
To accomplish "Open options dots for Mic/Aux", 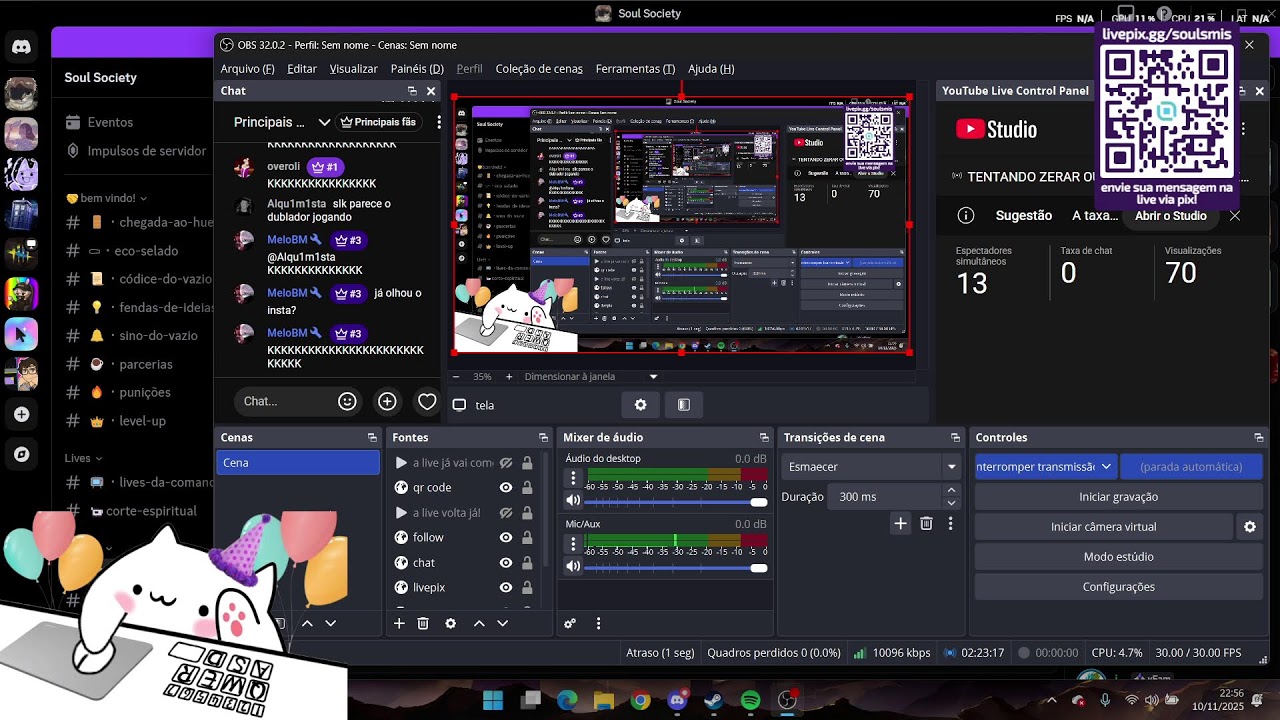I will click(573, 543).
